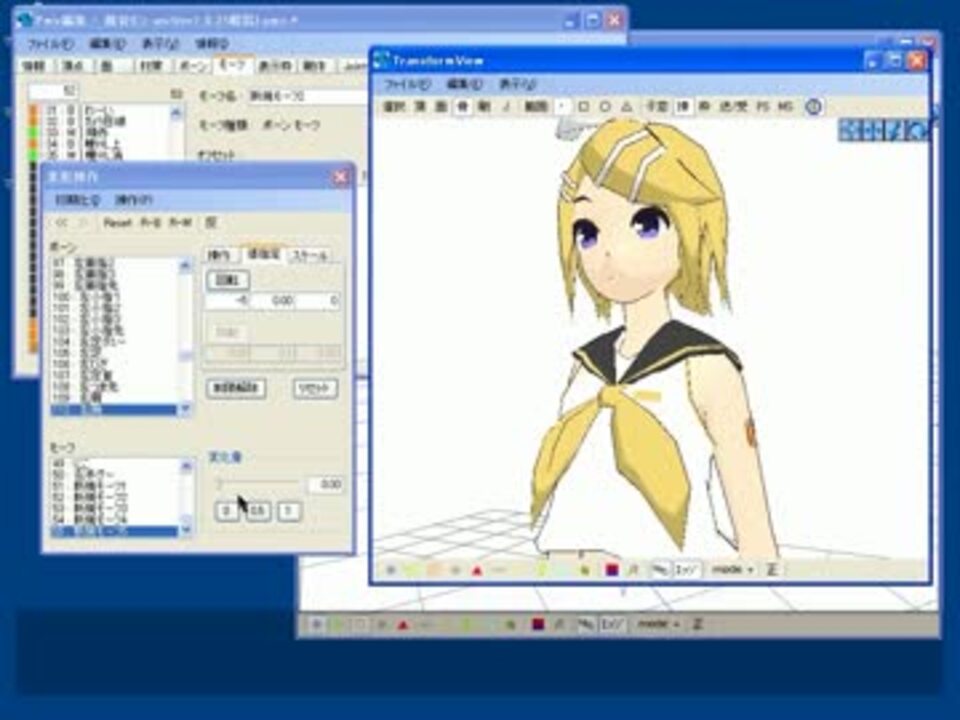The image size is (960, 720).
Task: Open 編集 menu in TransformView
Action: (x=464, y=84)
